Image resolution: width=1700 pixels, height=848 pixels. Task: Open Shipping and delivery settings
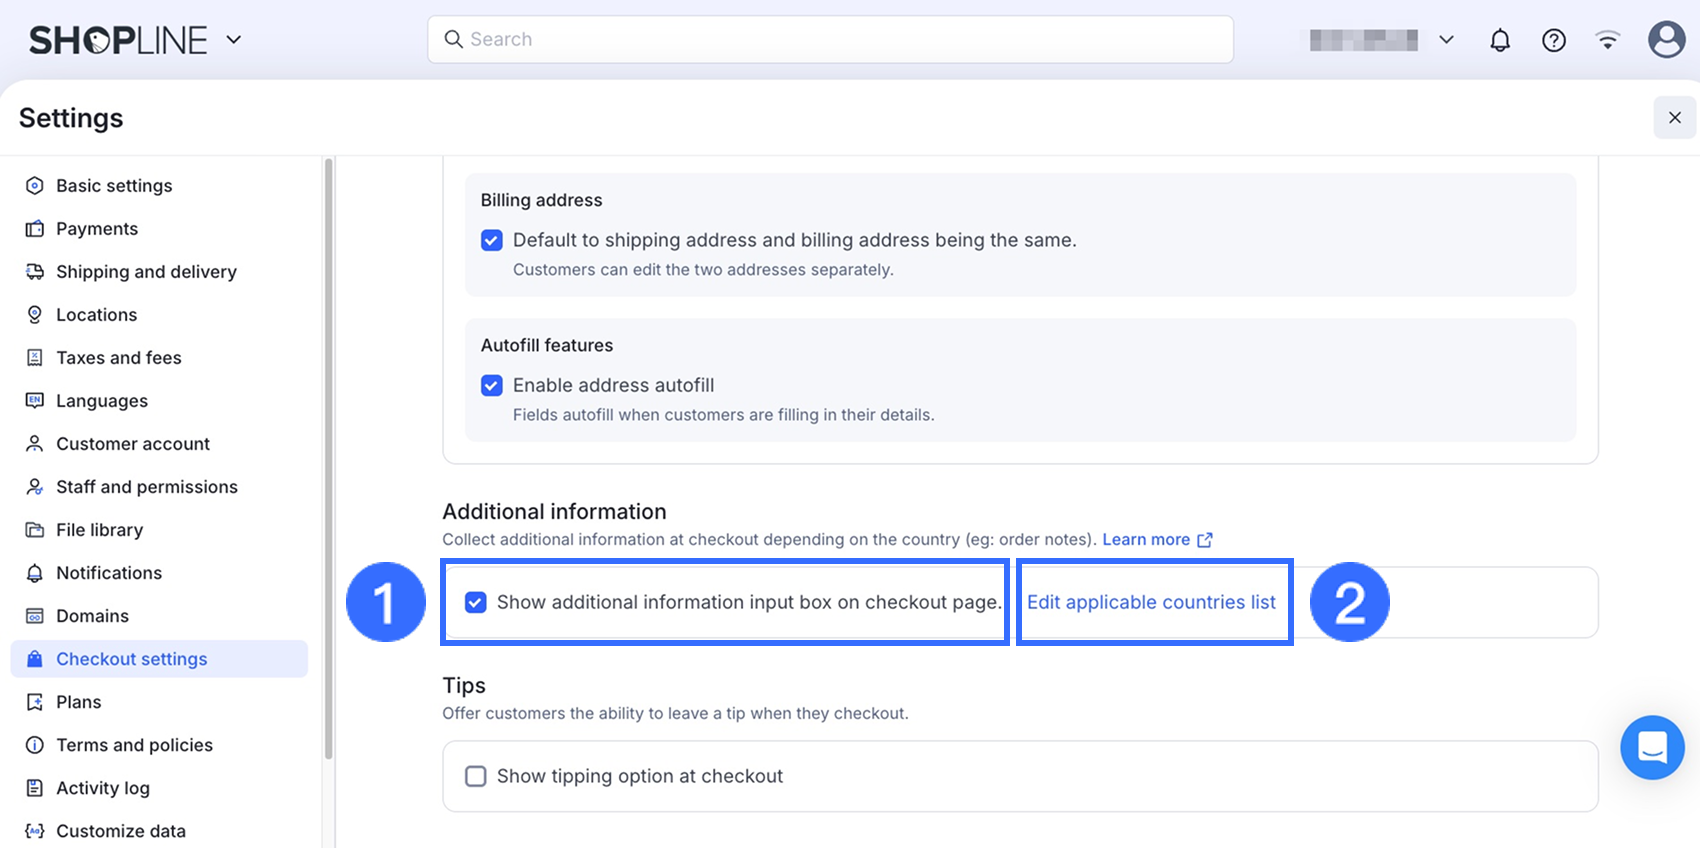(x=159, y=272)
